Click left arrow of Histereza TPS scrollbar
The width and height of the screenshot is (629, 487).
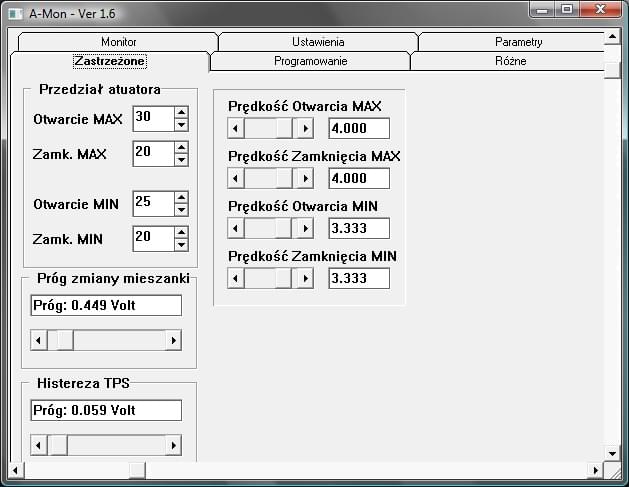click(39, 444)
